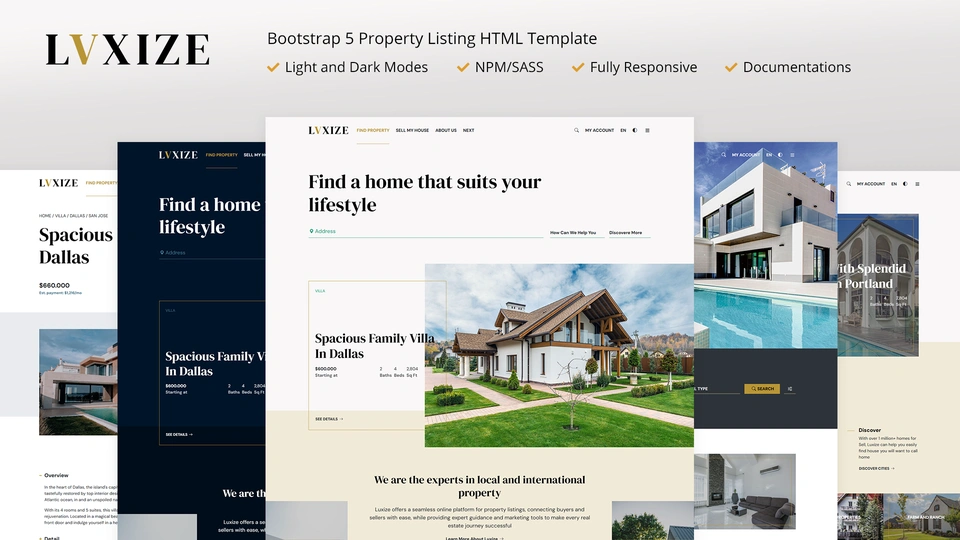The height and width of the screenshot is (540, 960).
Task: Click the Portland mansion photo card
Action: click(878, 285)
